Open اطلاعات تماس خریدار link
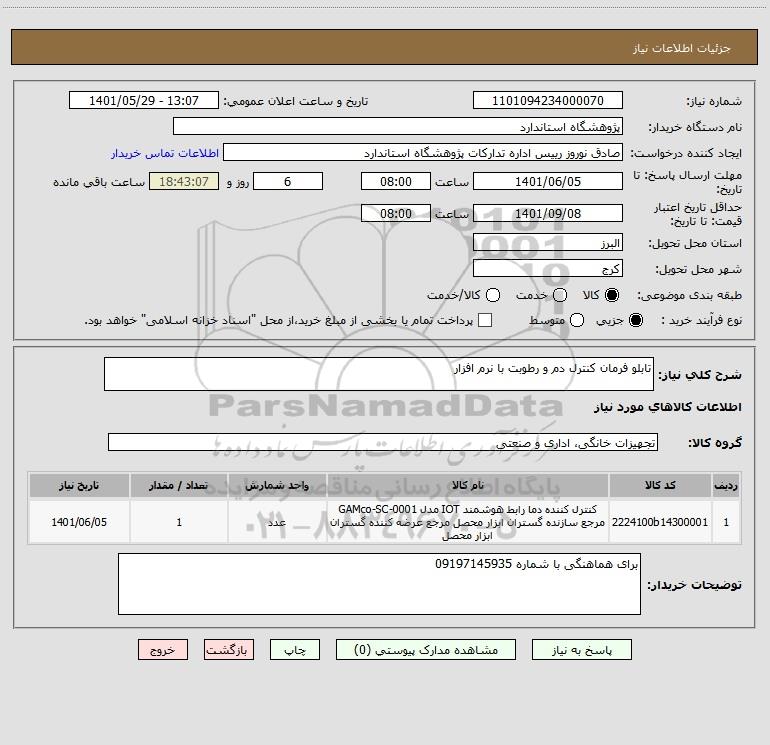Viewport: 770px width, 745px height. (165, 153)
